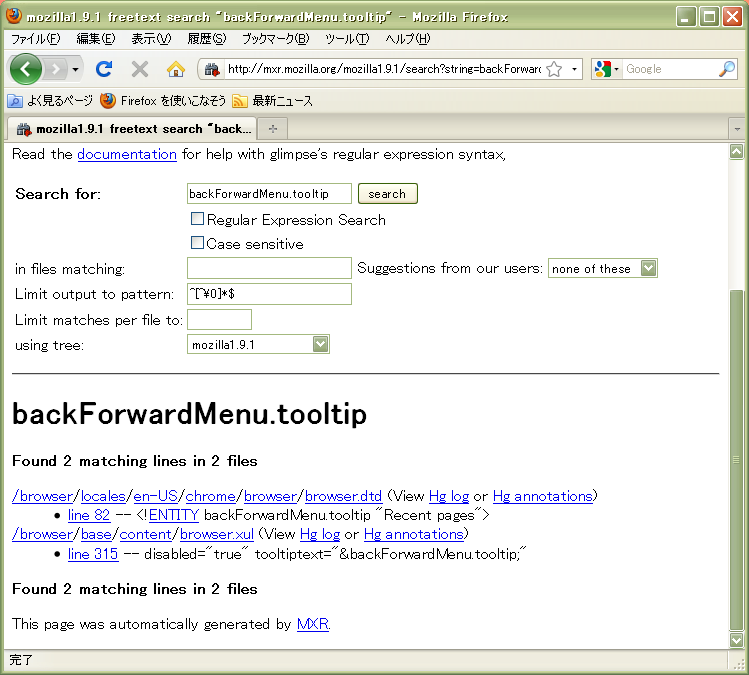Follow the documentation link

[127, 154]
